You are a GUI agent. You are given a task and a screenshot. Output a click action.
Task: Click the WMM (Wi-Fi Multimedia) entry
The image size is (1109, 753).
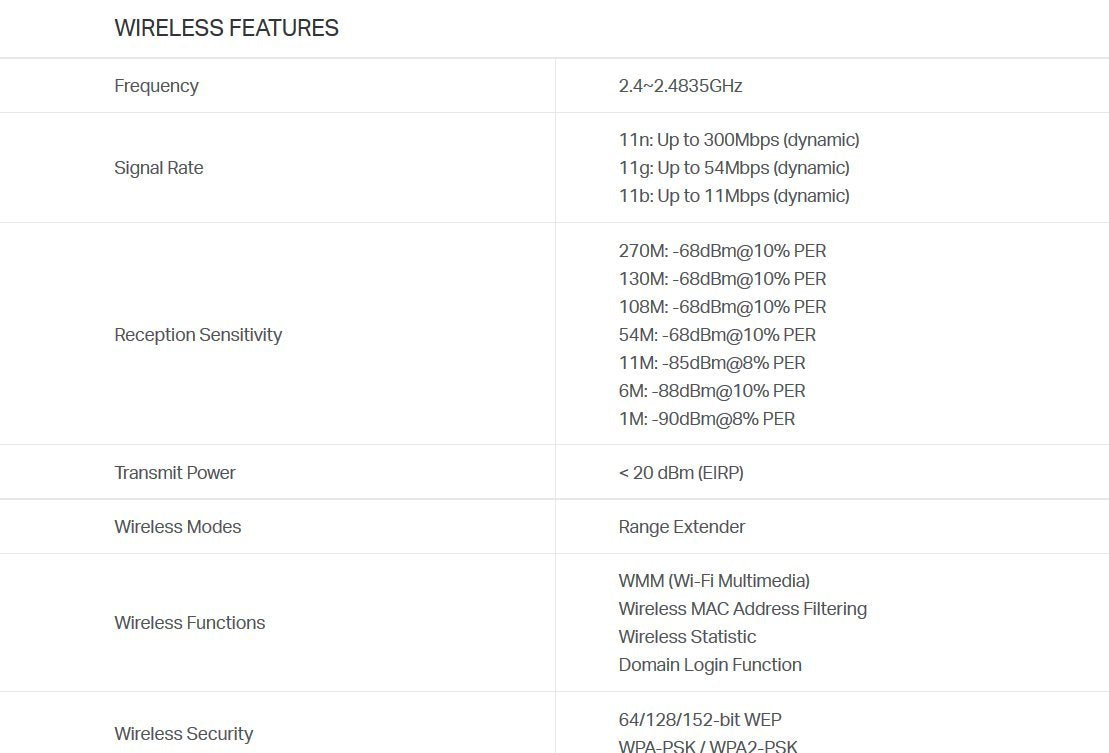click(713, 581)
